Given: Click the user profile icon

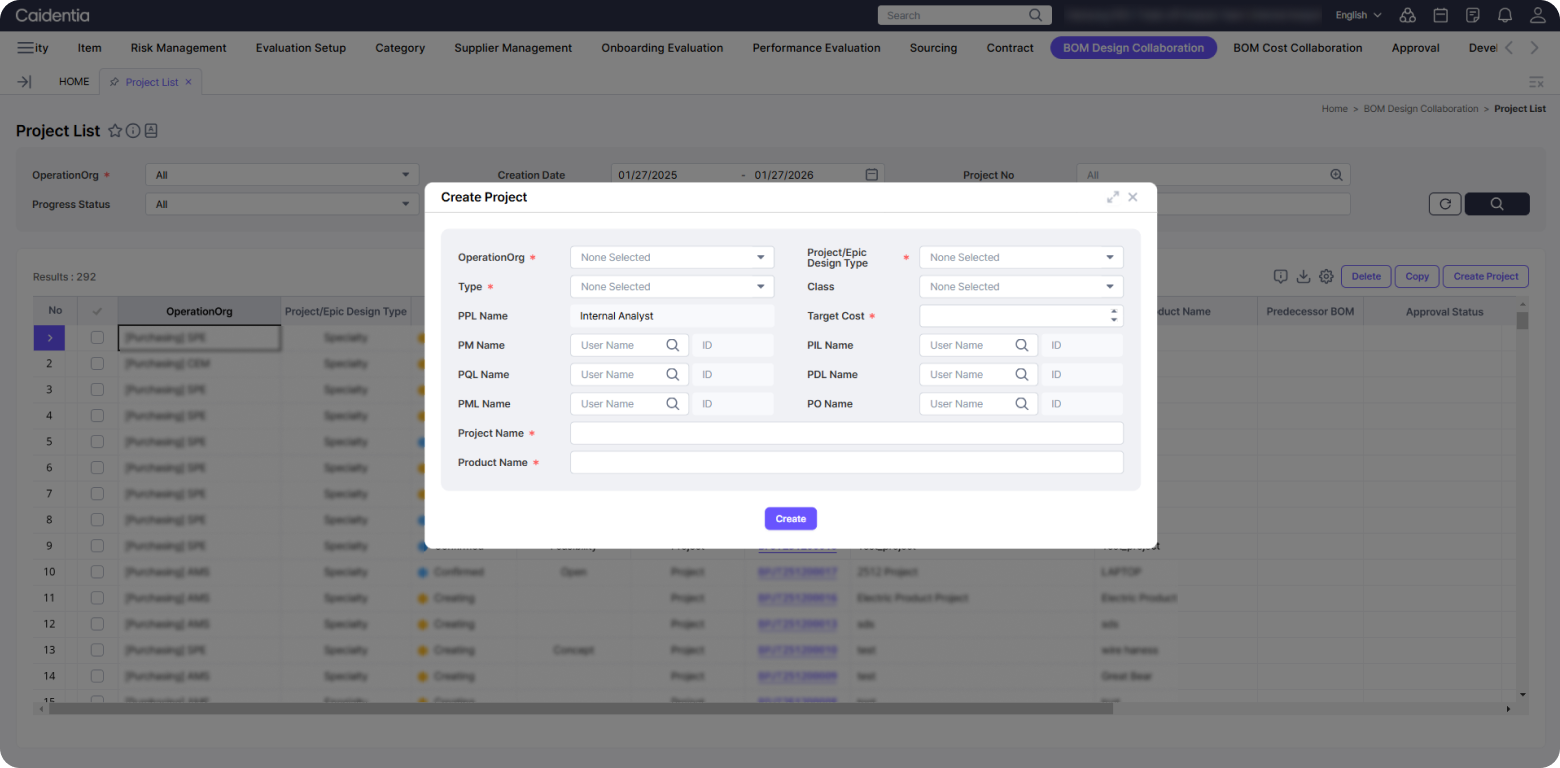Looking at the screenshot, I should (x=1537, y=15).
